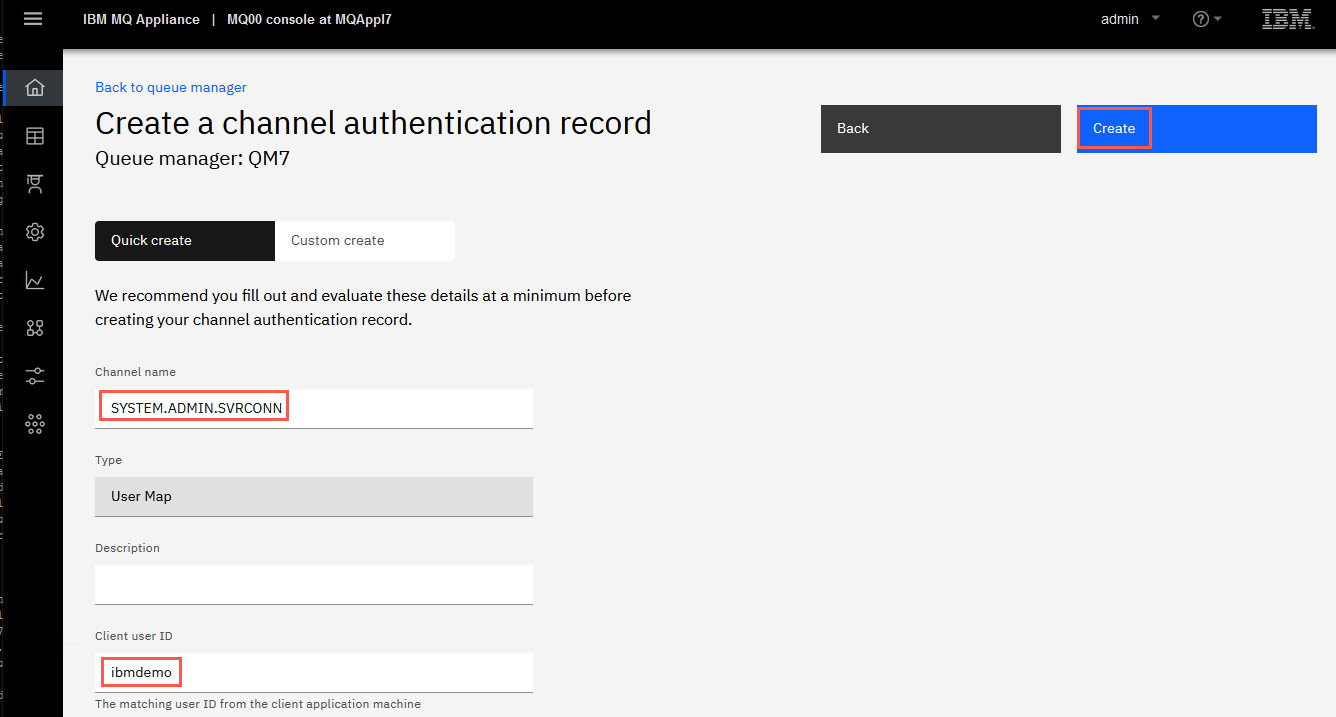Click the page heading Create a channel authentication record

tap(373, 123)
